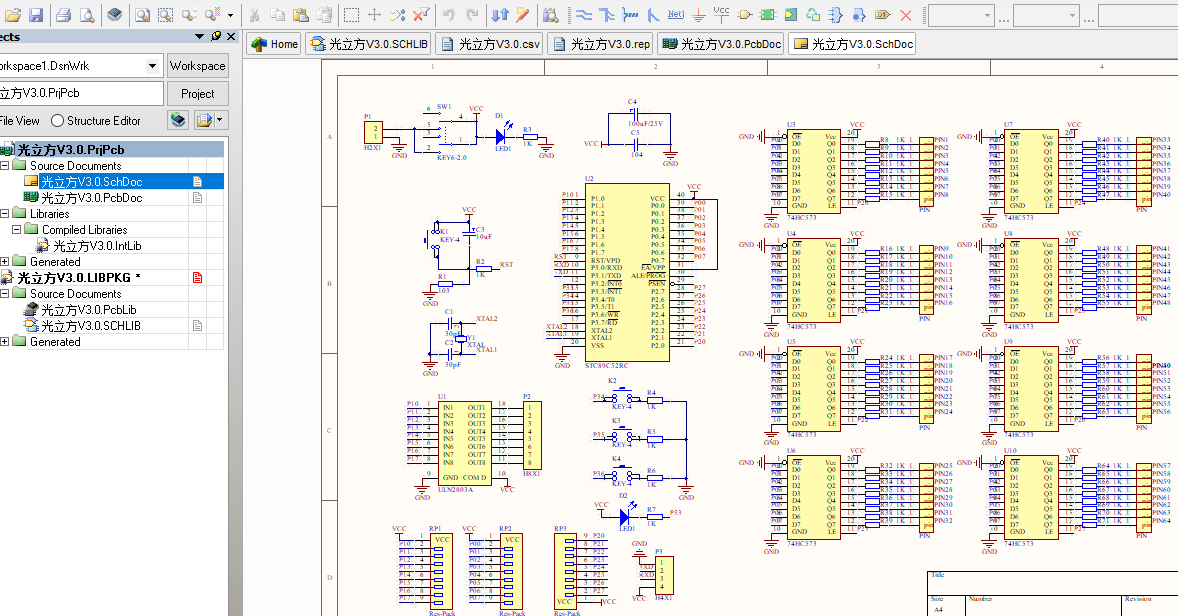Browse the component libraries icon
This screenshot has width=1178, height=616.
550,14
